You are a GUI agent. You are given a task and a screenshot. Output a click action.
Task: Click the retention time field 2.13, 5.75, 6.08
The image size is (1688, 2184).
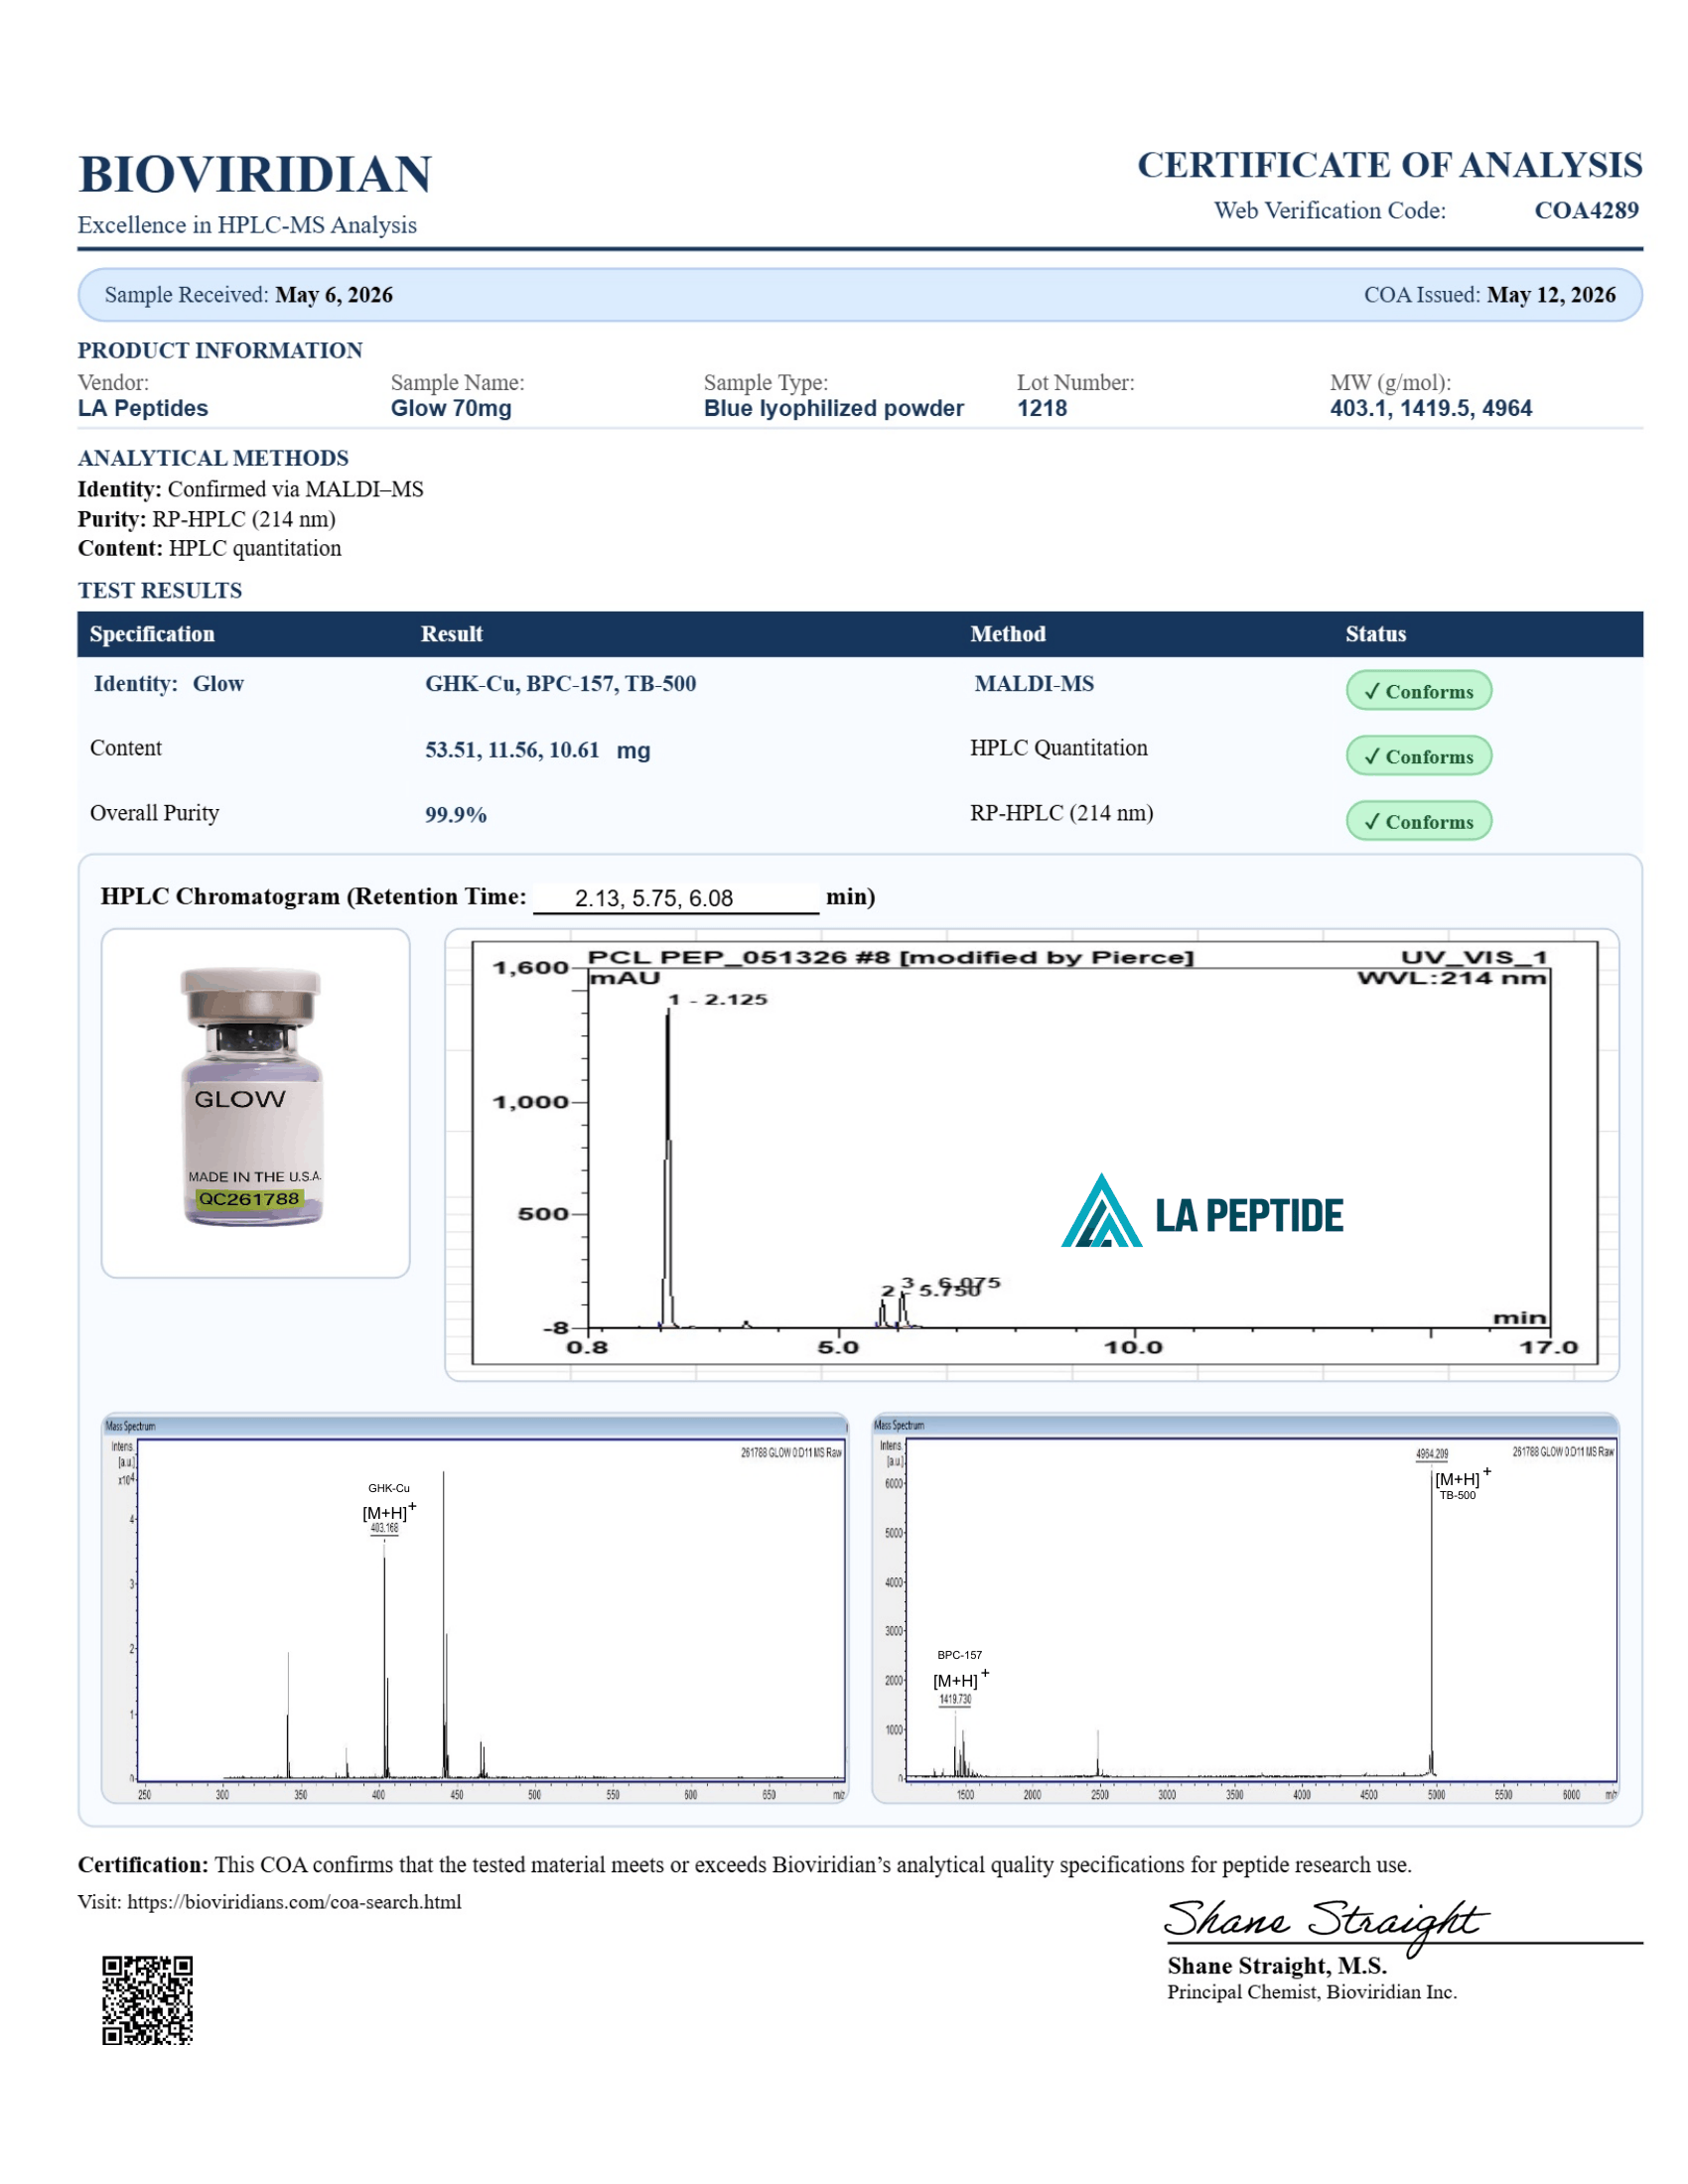676,897
